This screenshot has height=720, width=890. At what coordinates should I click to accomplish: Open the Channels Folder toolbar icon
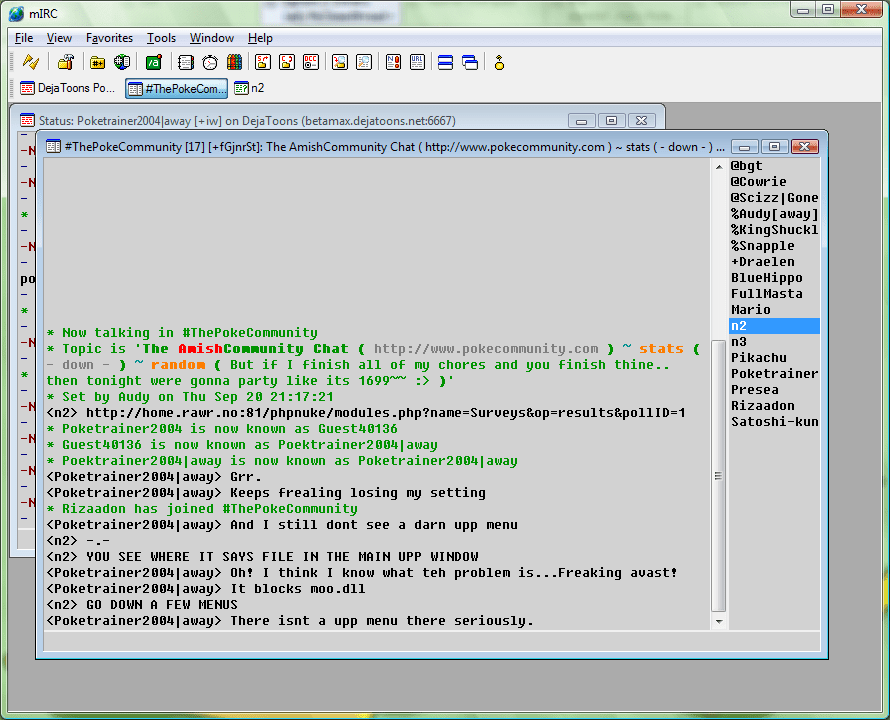(x=98, y=62)
